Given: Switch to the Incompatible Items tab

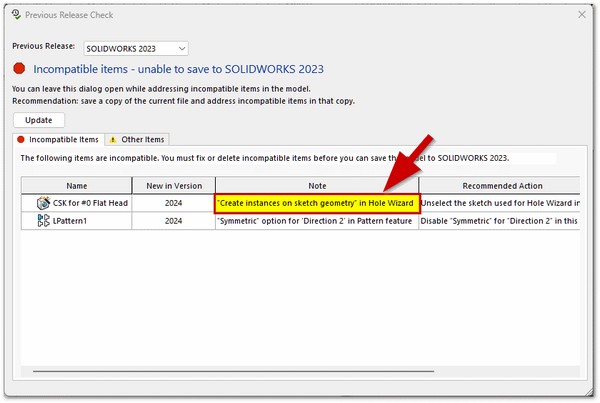Looking at the screenshot, I should click(x=59, y=140).
